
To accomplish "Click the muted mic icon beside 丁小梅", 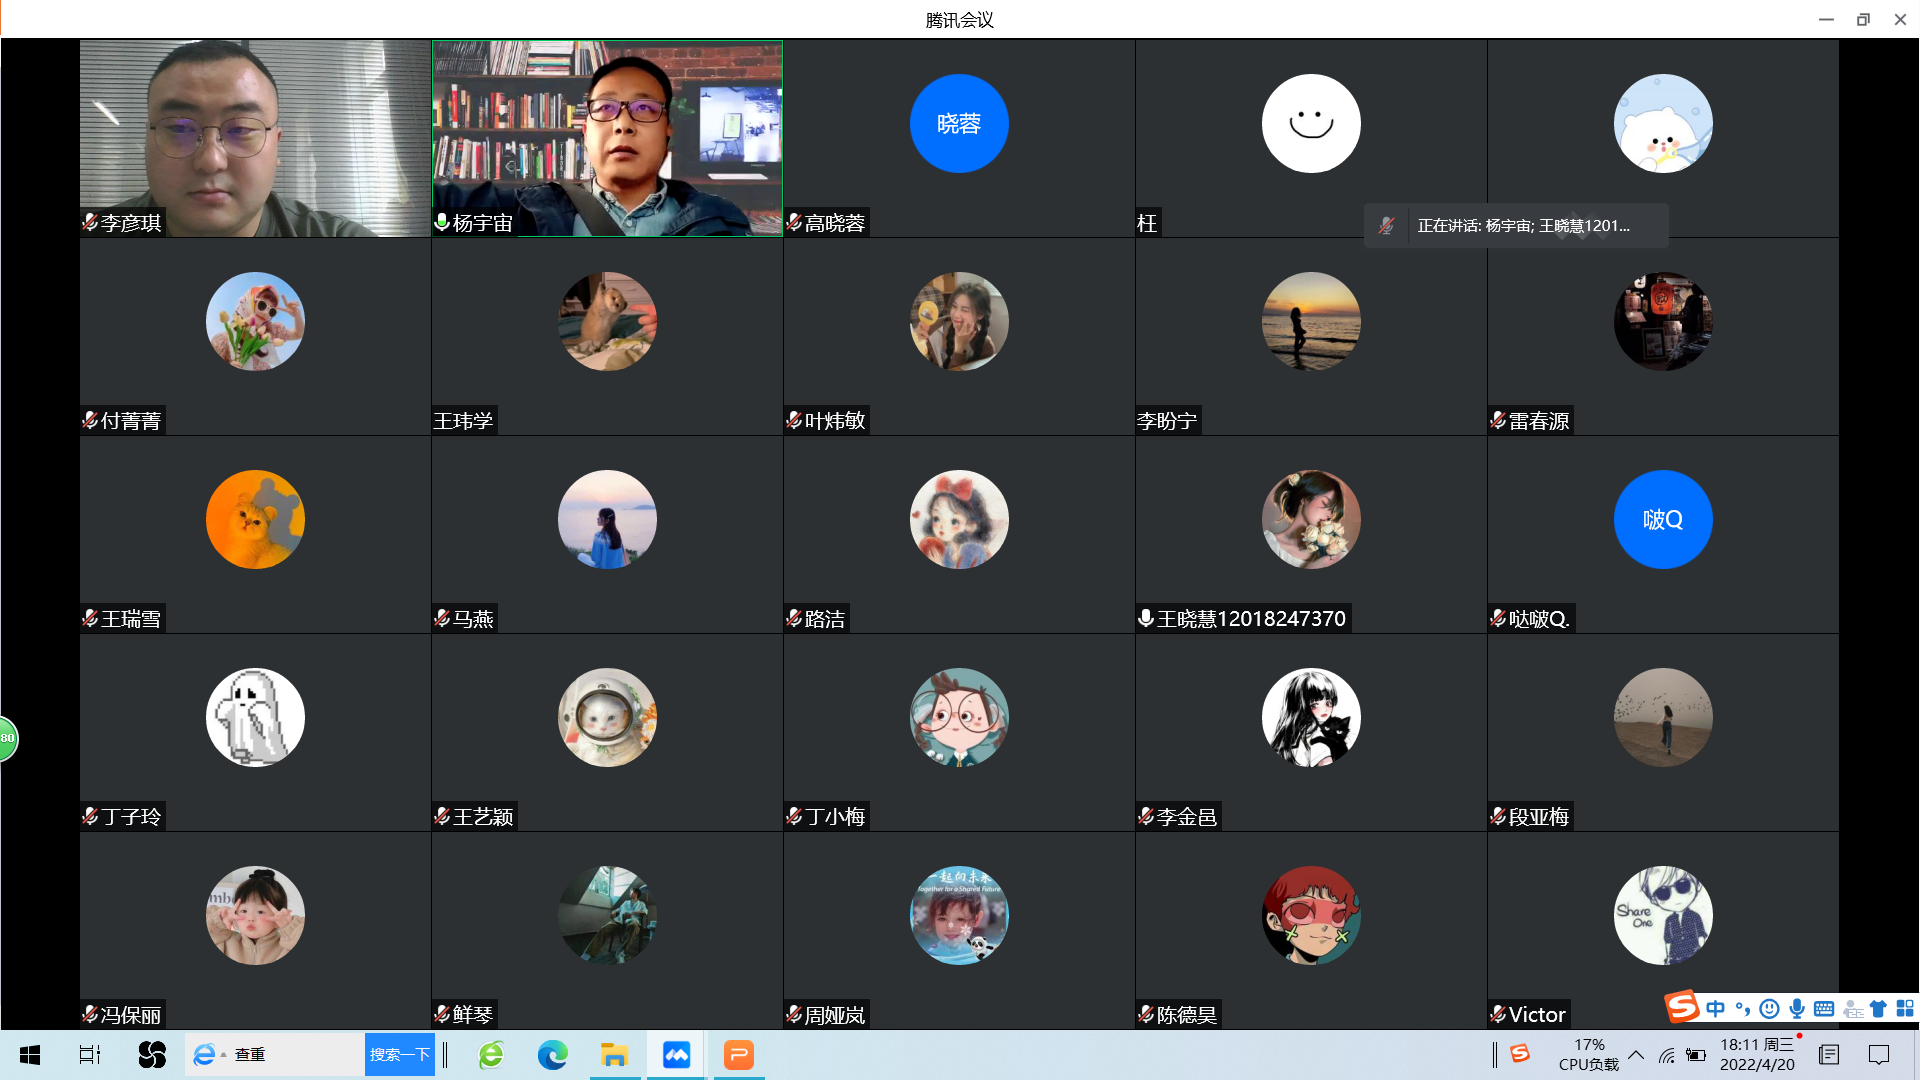I will point(794,817).
